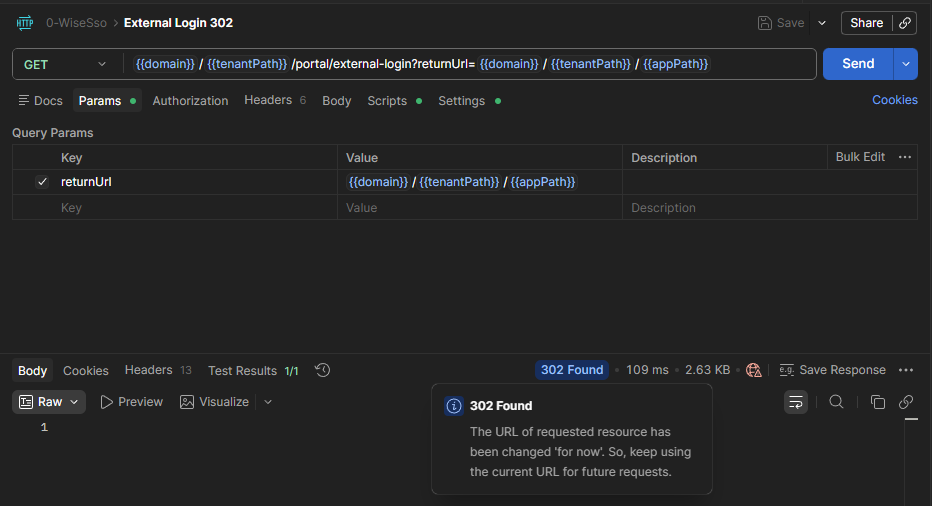
Task: Toggle word wrap in response body
Action: [796, 402]
